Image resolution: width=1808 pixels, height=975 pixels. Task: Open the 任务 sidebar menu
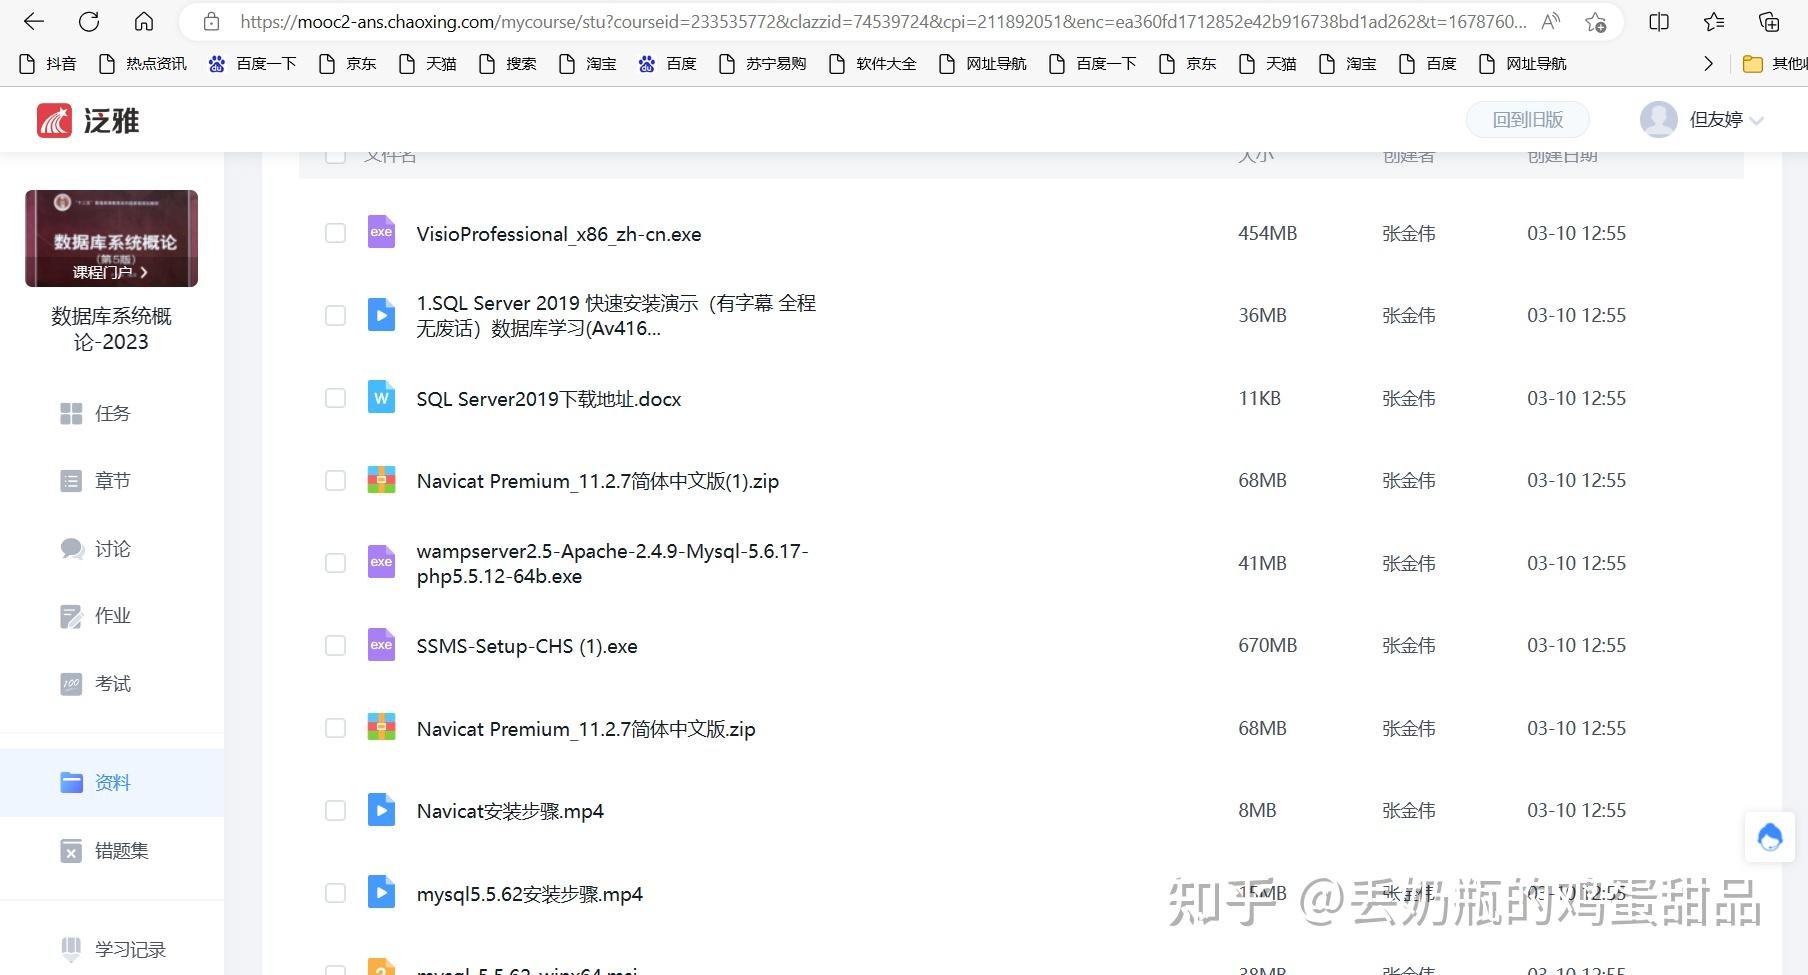tap(112, 413)
